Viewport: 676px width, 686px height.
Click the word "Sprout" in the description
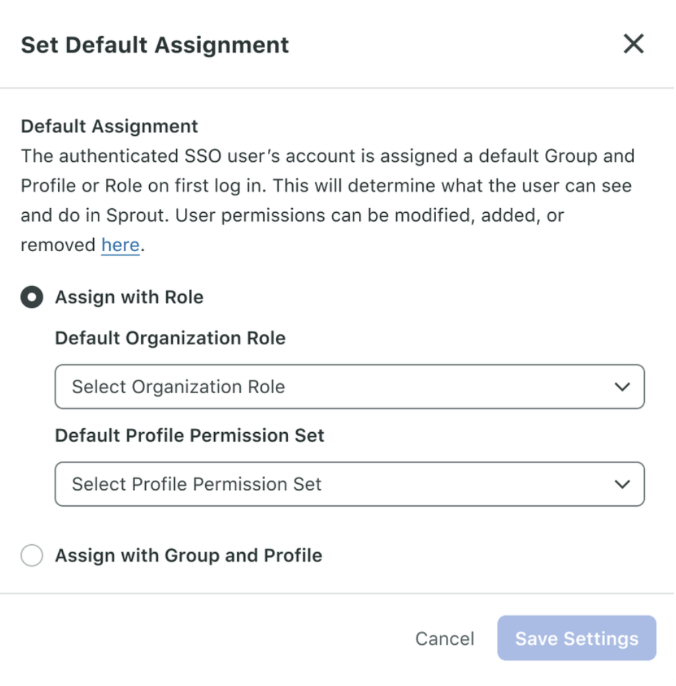tap(137, 216)
